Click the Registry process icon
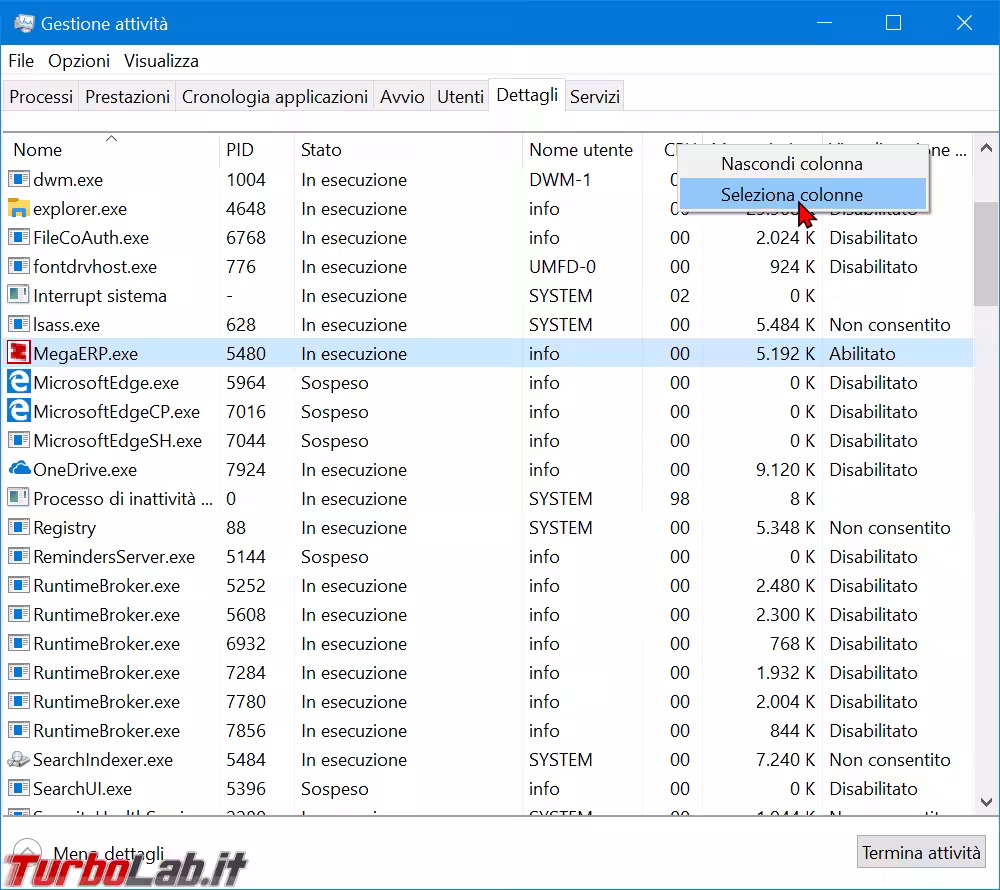The height and width of the screenshot is (890, 1000). [x=19, y=528]
